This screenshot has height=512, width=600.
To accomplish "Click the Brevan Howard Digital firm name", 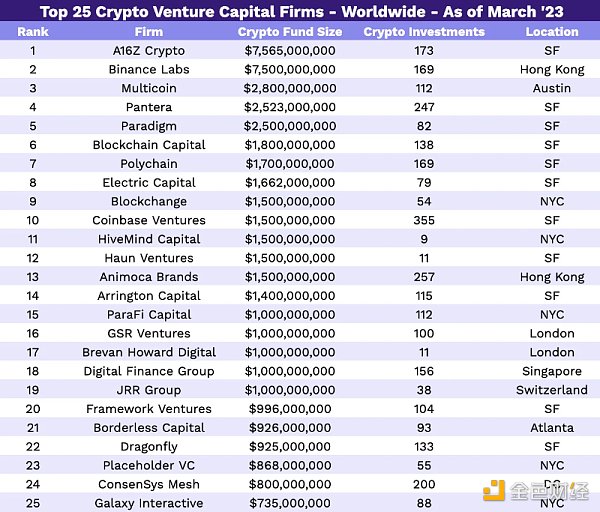I will 148,352.
